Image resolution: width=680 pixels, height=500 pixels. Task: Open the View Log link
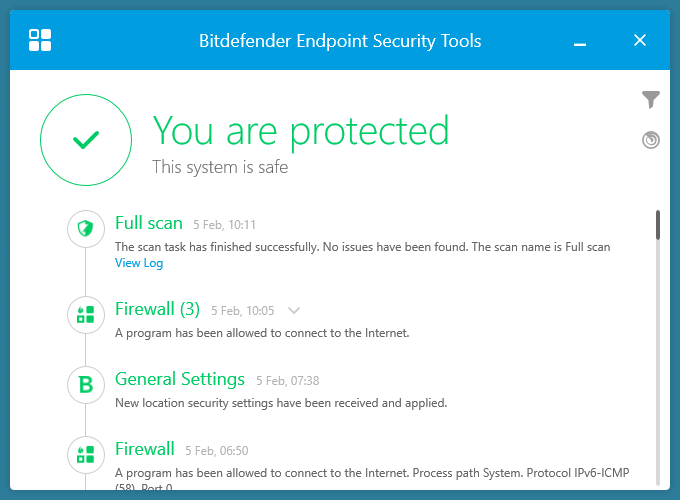139,263
